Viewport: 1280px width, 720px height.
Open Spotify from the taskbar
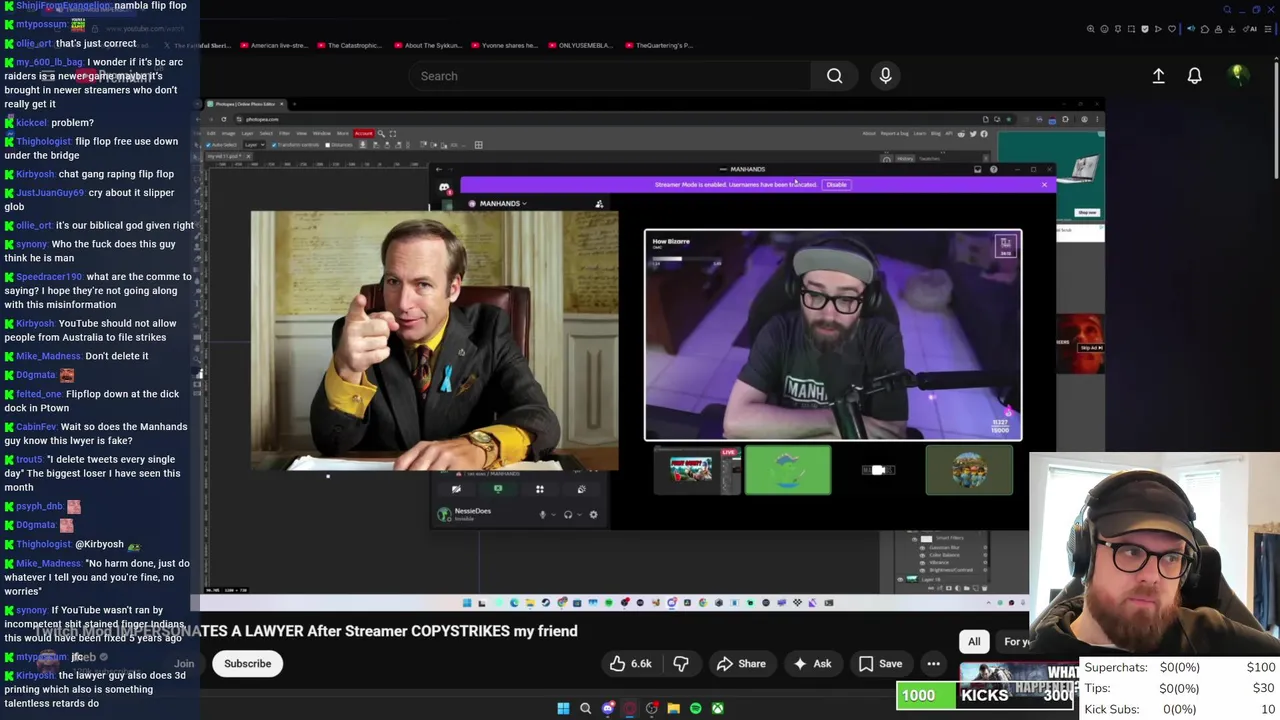695,708
